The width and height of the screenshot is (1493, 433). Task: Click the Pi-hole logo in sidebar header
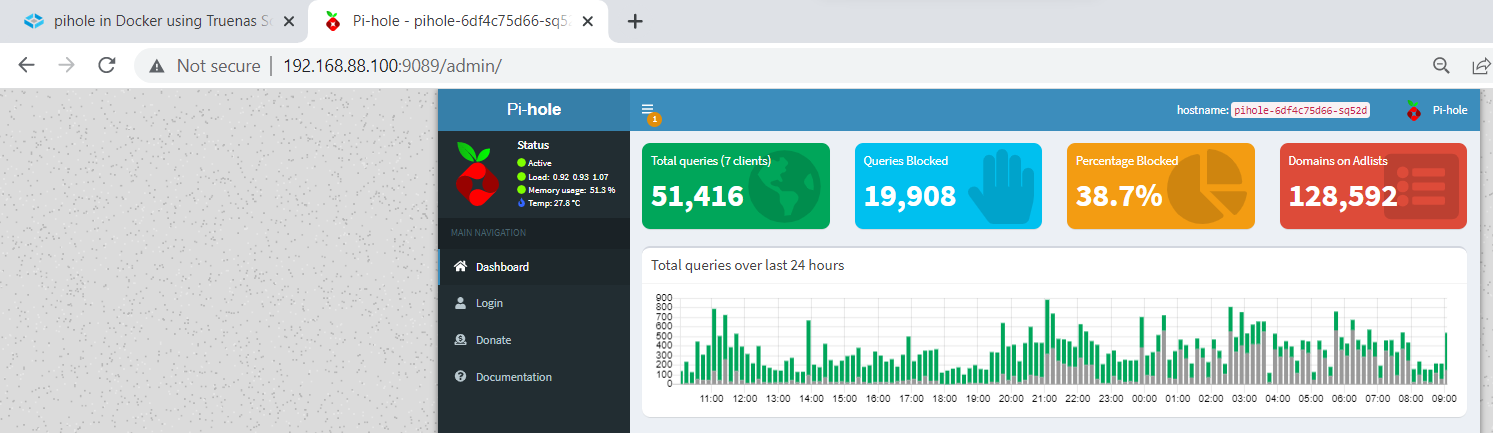(534, 110)
